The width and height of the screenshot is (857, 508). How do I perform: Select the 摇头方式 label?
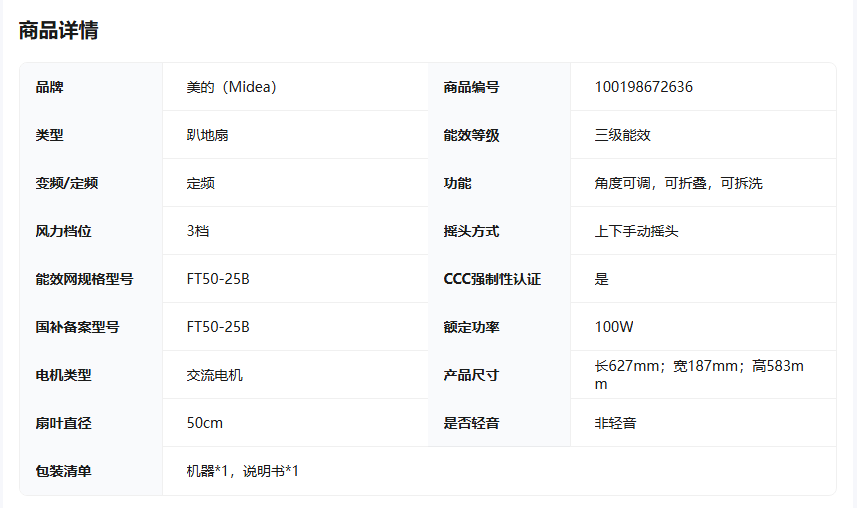(x=471, y=231)
